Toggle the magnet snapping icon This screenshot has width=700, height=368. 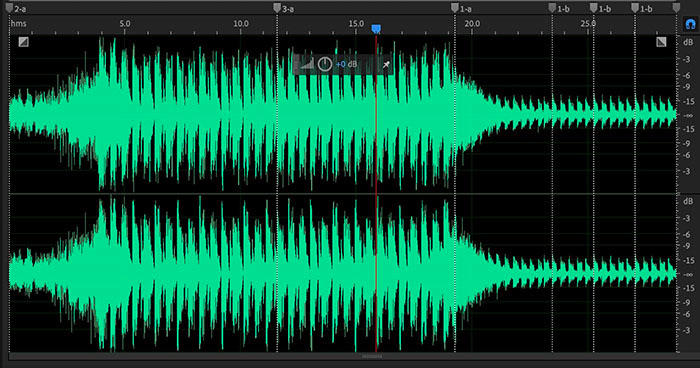pos(690,24)
